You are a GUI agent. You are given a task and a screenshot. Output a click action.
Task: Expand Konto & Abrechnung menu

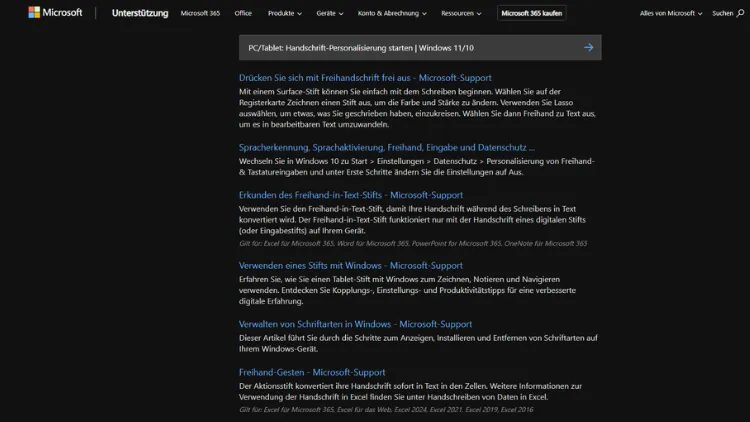(x=393, y=13)
